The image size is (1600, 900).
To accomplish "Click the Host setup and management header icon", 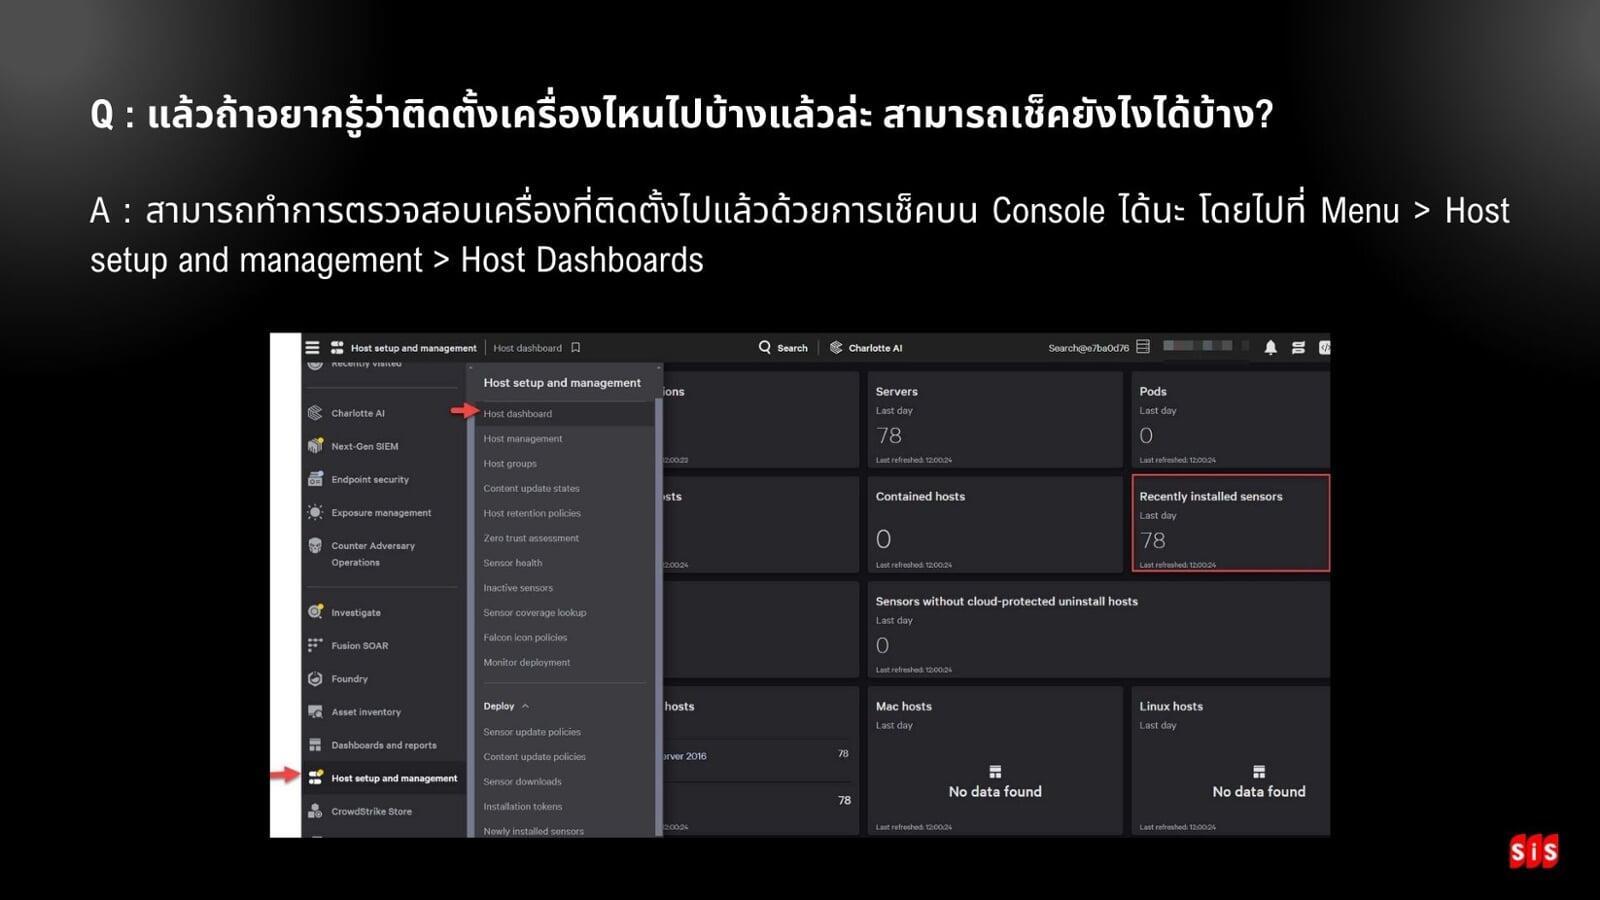I will [x=337, y=348].
